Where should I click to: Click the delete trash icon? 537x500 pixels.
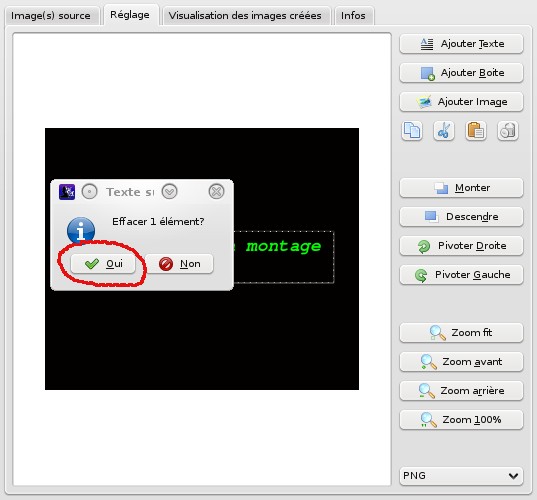point(508,131)
